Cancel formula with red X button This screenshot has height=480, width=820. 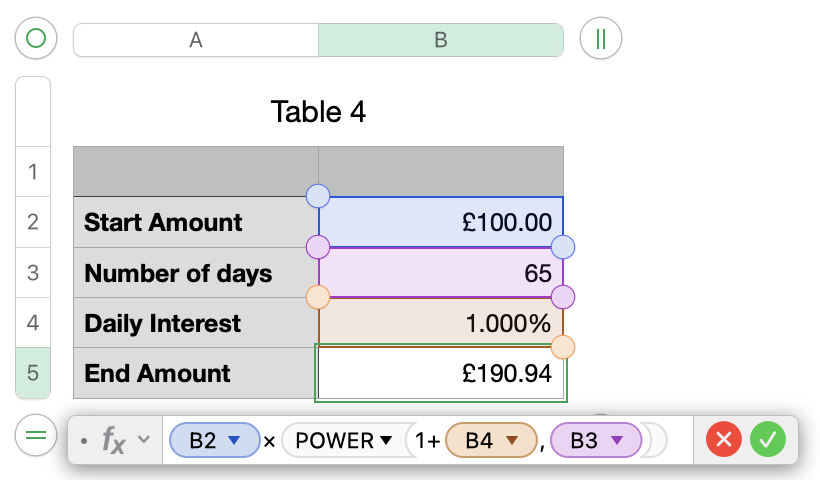pyautogui.click(x=723, y=439)
